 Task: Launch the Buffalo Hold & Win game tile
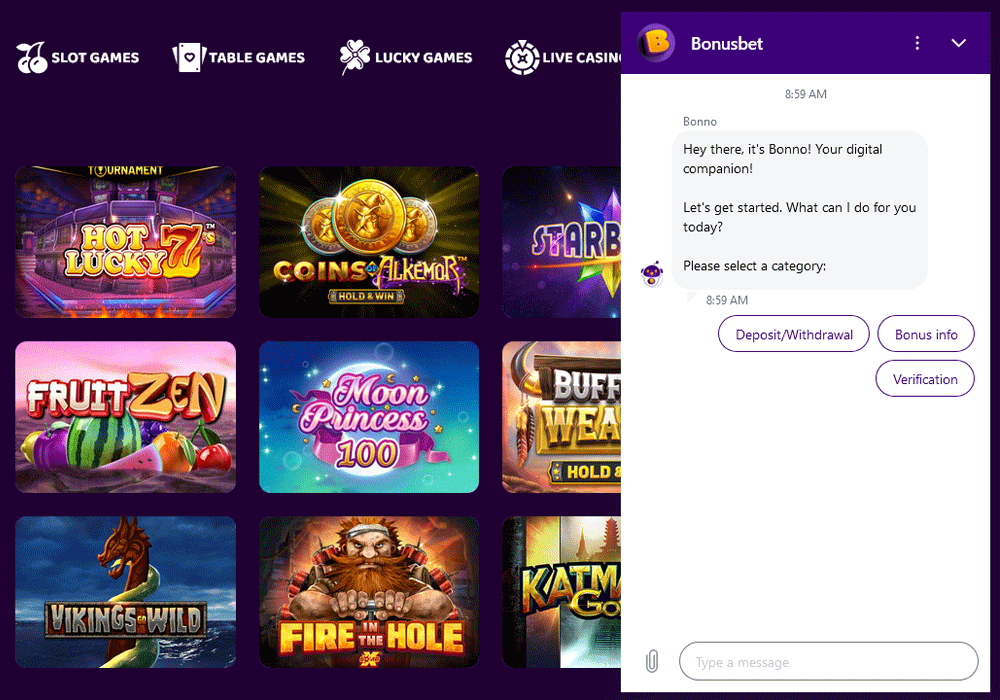click(562, 417)
